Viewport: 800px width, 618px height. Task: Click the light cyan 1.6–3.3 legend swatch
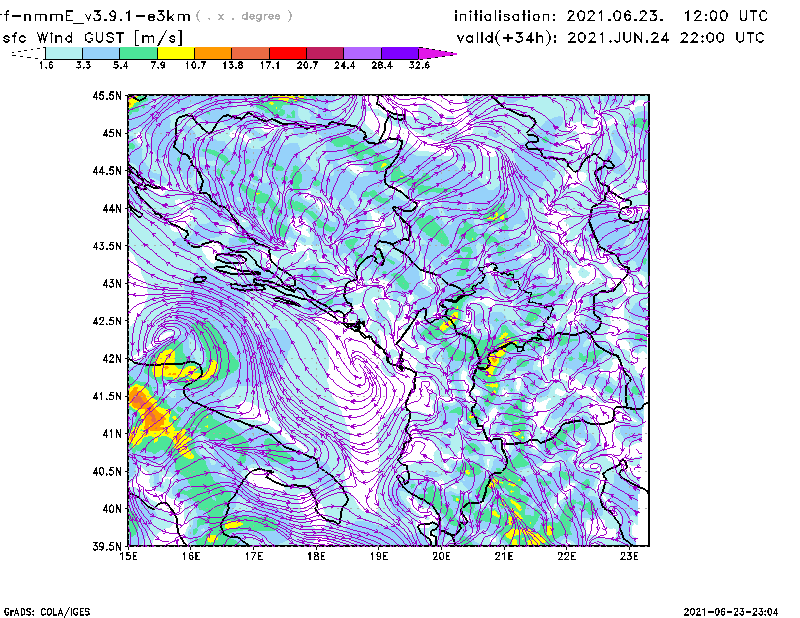click(x=64, y=53)
